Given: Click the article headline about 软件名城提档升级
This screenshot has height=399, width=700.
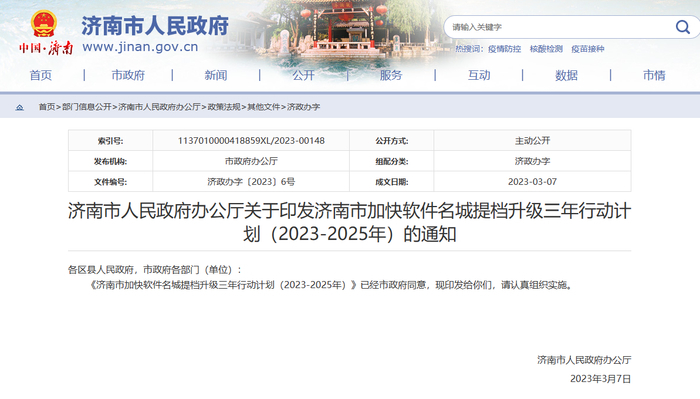Looking at the screenshot, I should click(x=350, y=222).
